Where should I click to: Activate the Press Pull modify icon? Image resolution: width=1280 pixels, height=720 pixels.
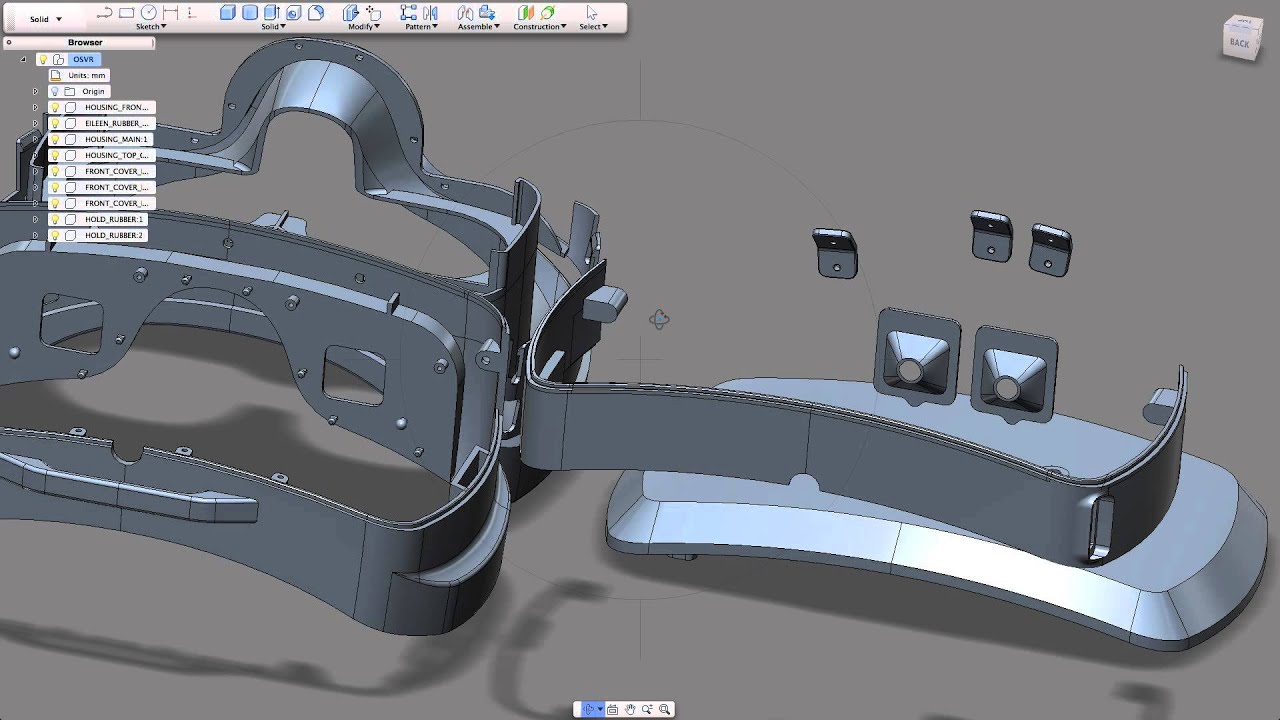point(351,13)
